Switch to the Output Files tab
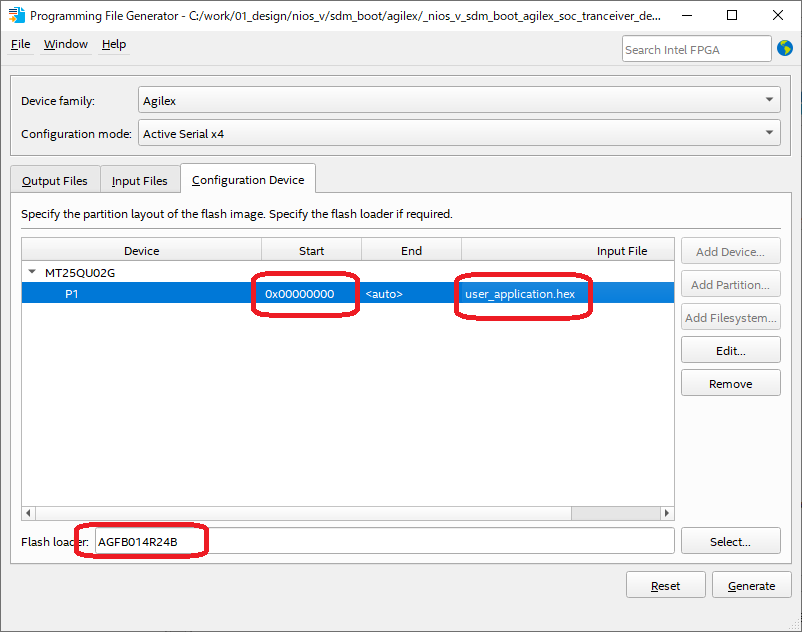 (55, 180)
